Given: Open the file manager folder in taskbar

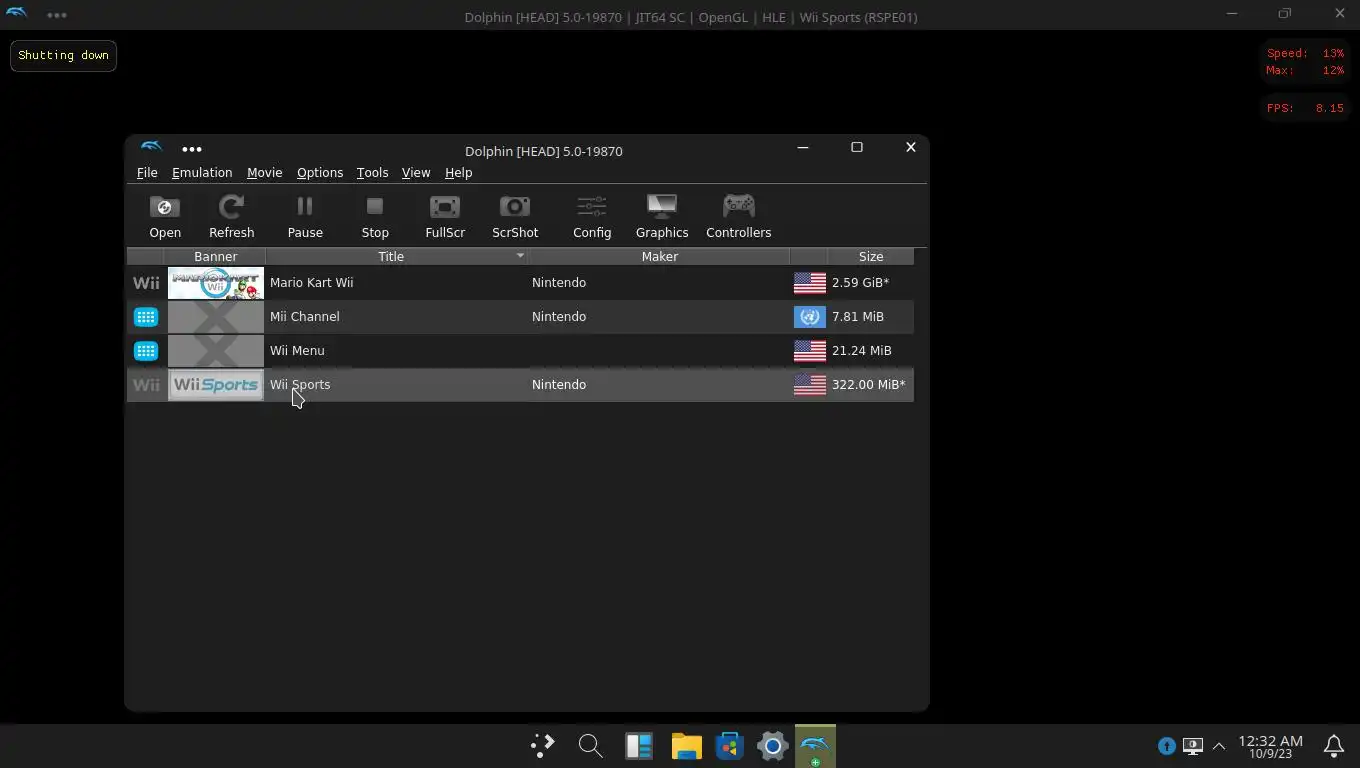Looking at the screenshot, I should click(686, 746).
